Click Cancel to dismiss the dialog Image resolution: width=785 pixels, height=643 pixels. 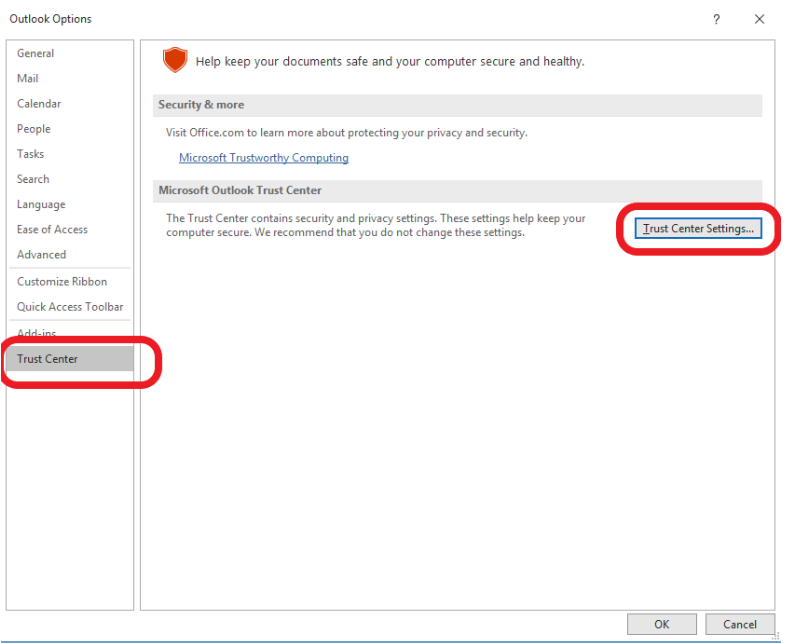(740, 624)
